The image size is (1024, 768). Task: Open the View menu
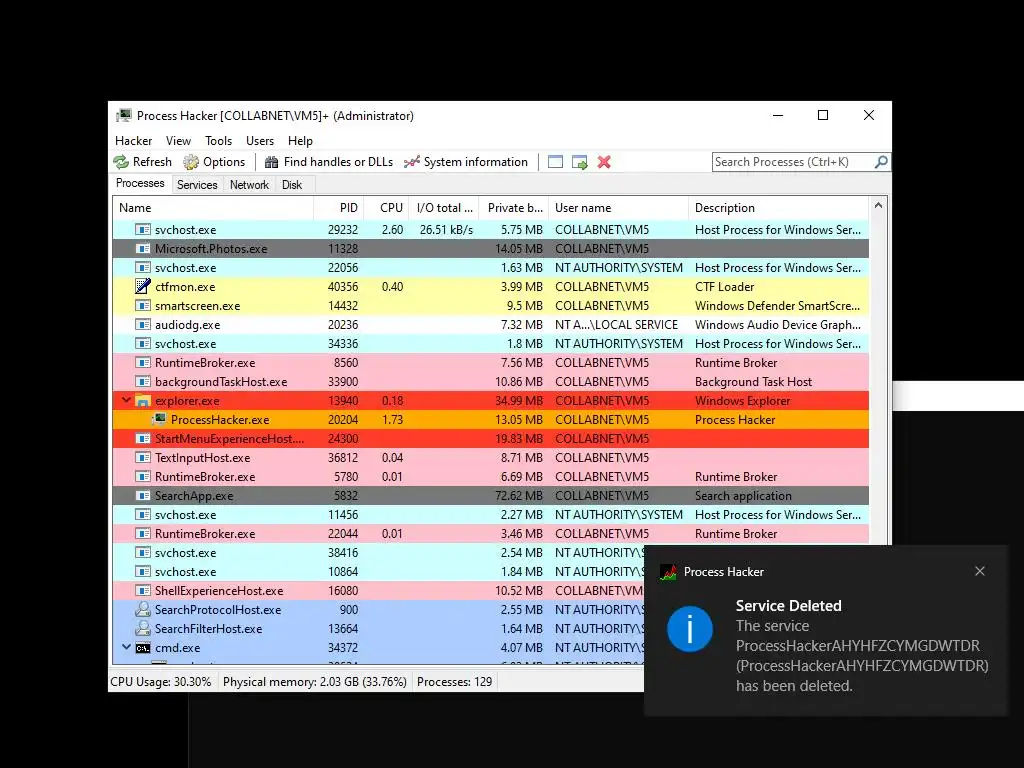178,140
